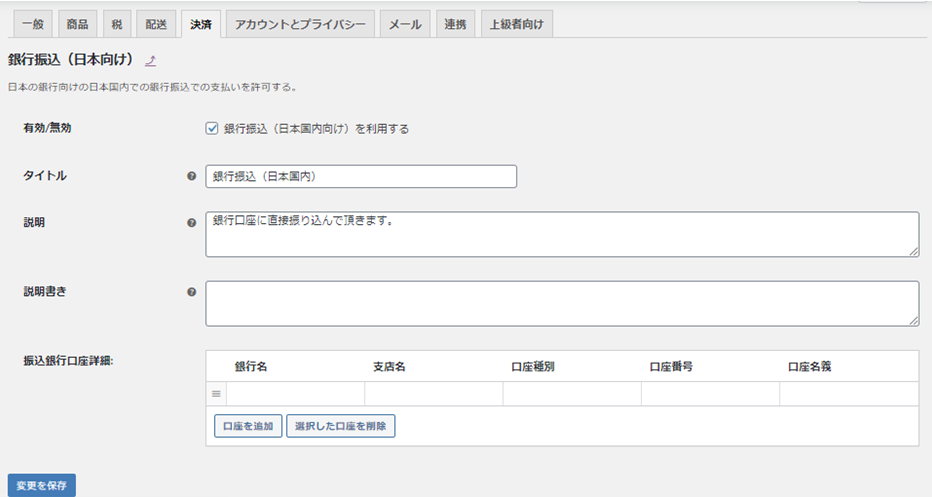932x497 pixels.
Task: Open the 上級者向け tab
Action: (517, 24)
